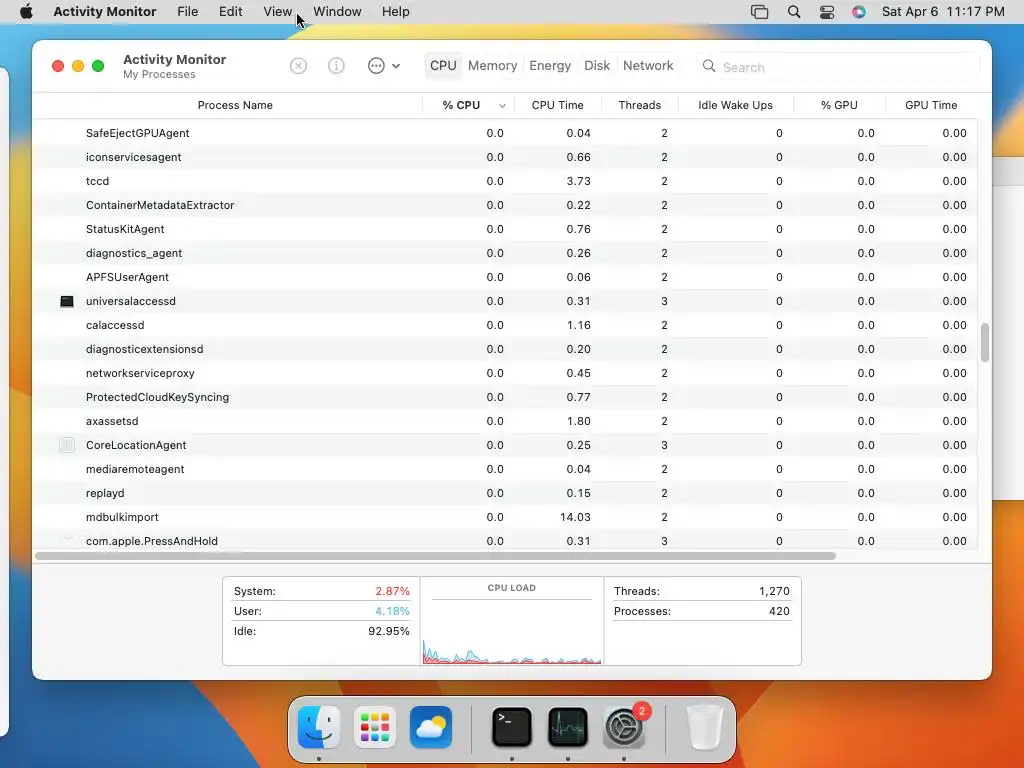
Task: Open Terminal from the Dock
Action: coord(511,727)
